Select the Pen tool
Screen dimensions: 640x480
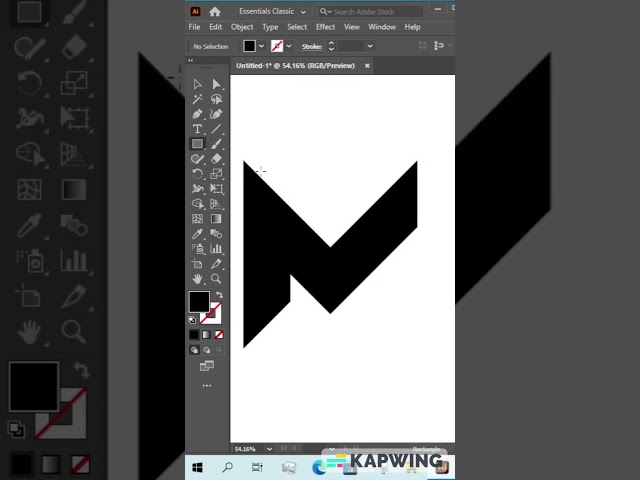click(198, 114)
